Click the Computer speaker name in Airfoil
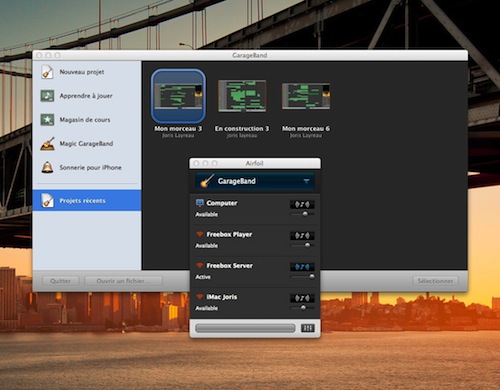 222,203
